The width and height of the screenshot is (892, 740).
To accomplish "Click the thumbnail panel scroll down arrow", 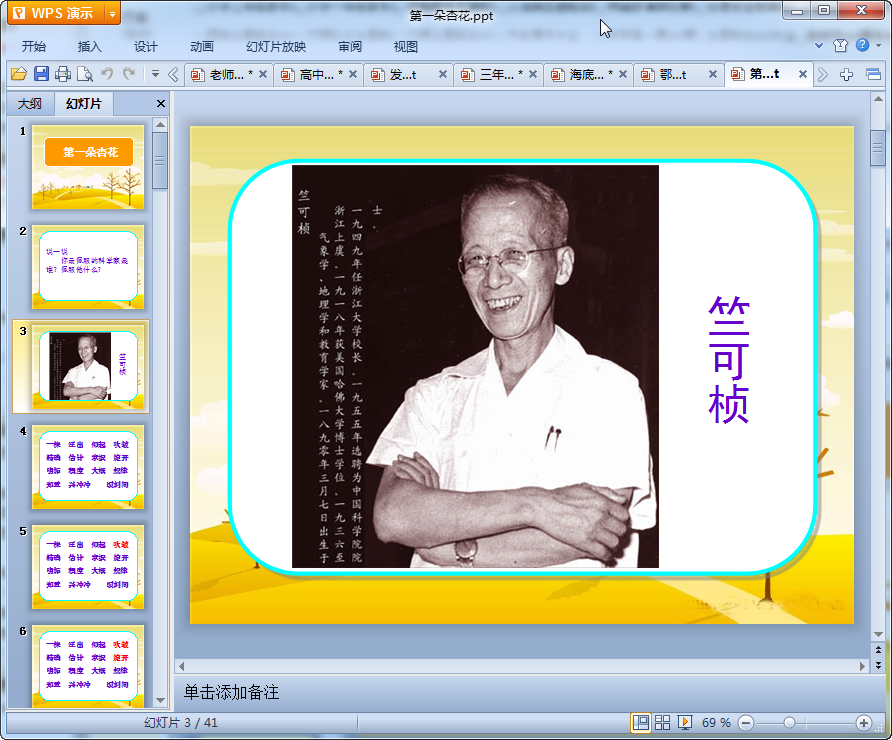I will (x=160, y=701).
